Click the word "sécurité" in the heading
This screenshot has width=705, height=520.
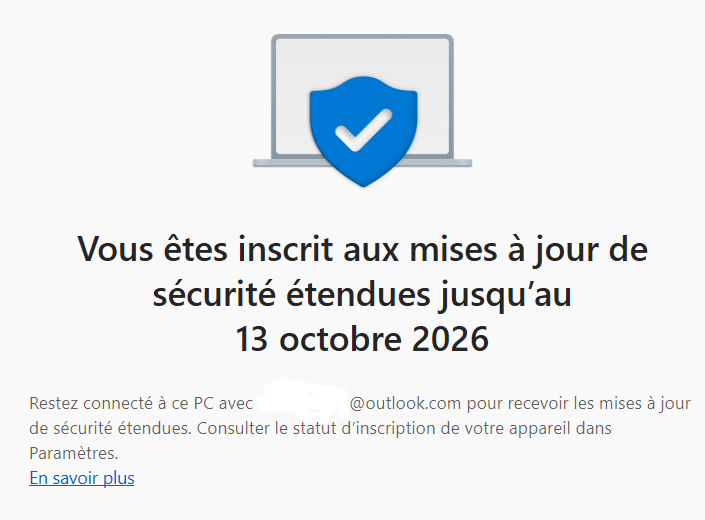tap(211, 295)
